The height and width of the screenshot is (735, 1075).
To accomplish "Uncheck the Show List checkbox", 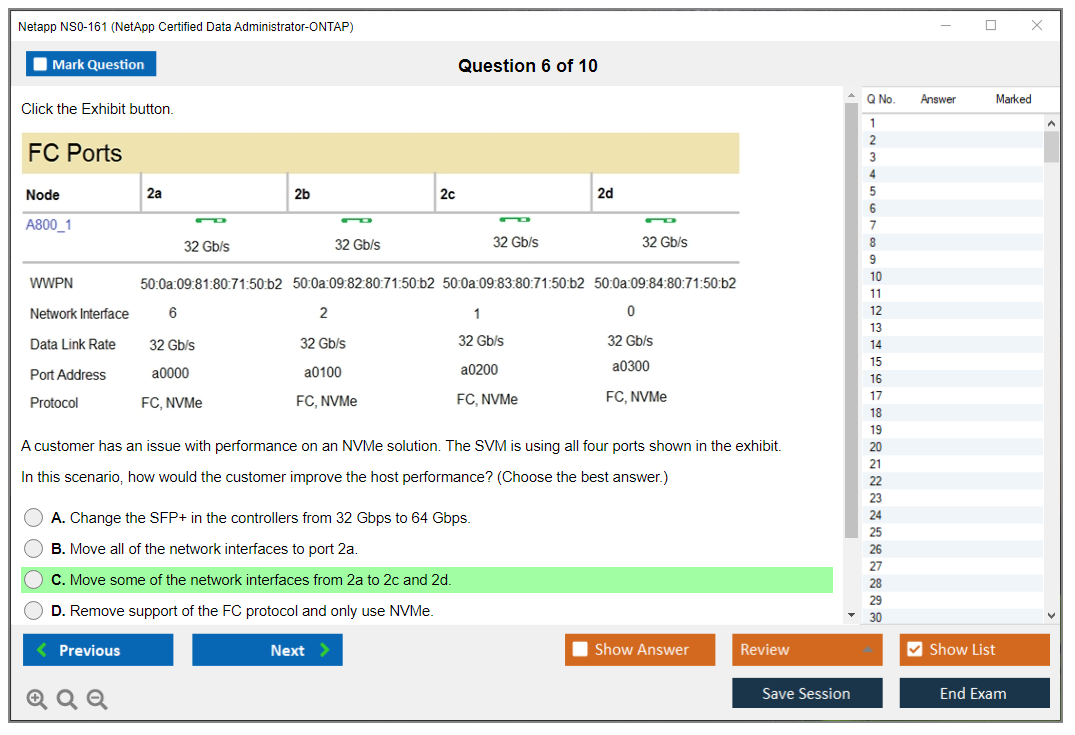I will click(914, 650).
